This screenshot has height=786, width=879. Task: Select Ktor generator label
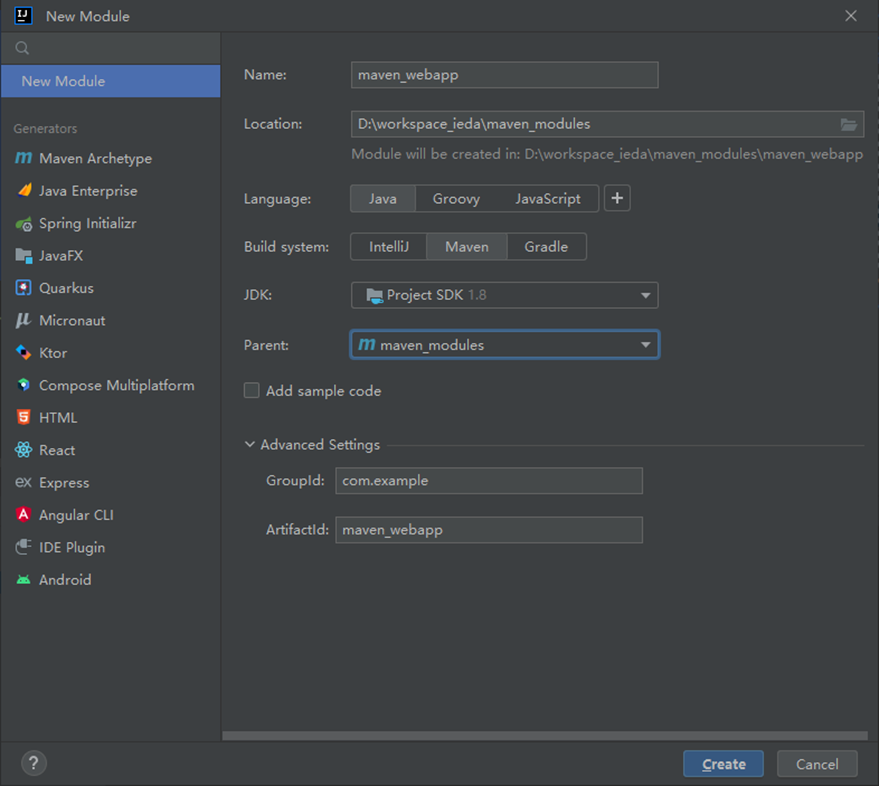53,353
